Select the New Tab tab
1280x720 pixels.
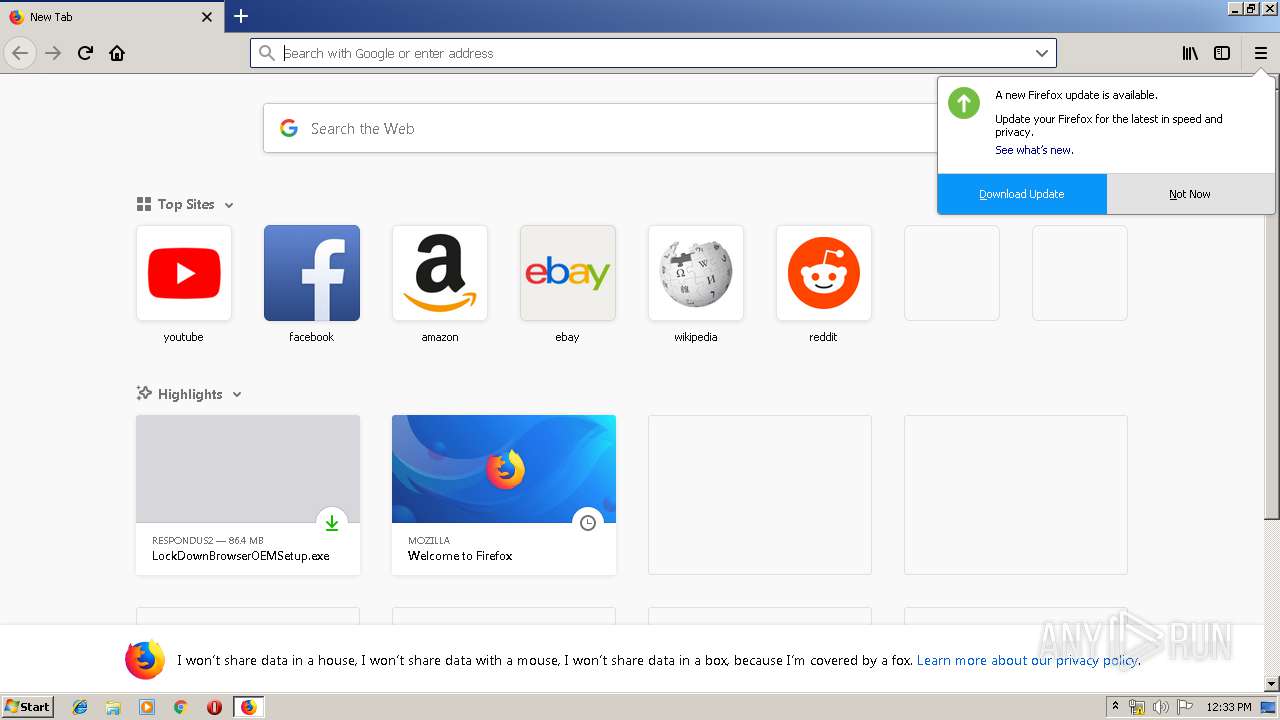tap(111, 17)
